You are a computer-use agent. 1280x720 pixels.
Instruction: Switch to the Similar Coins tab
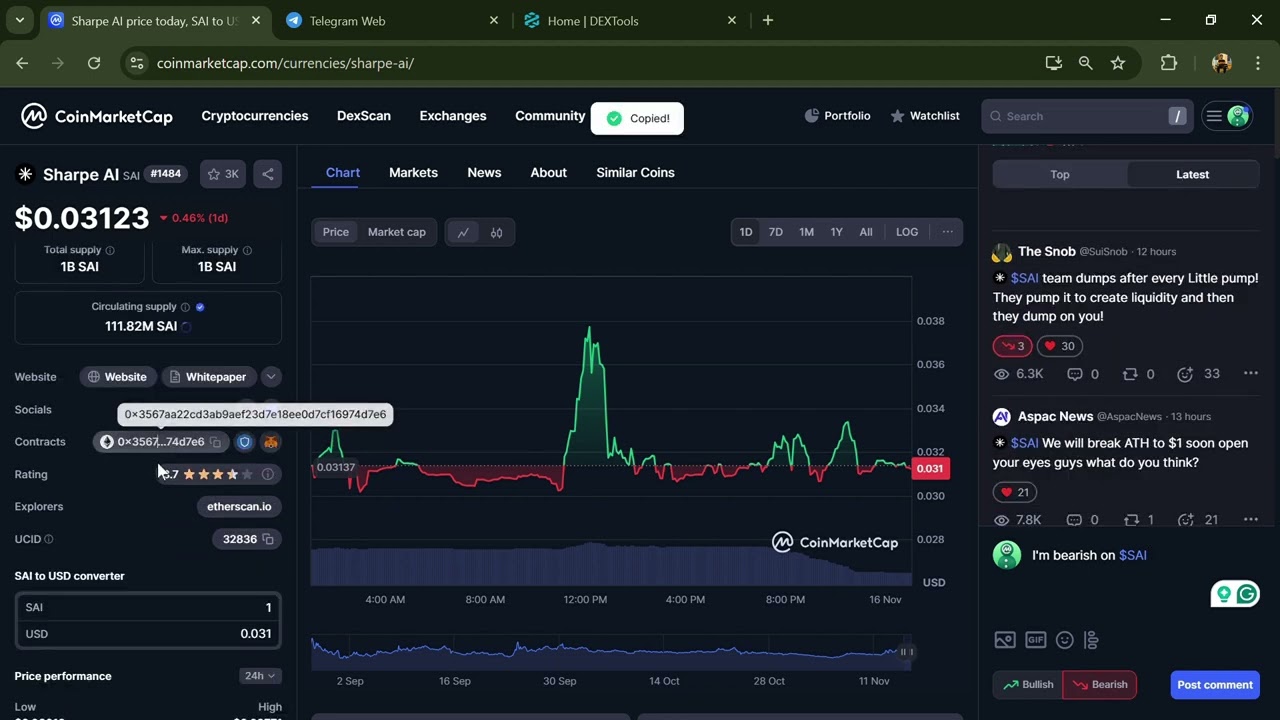pyautogui.click(x=635, y=172)
